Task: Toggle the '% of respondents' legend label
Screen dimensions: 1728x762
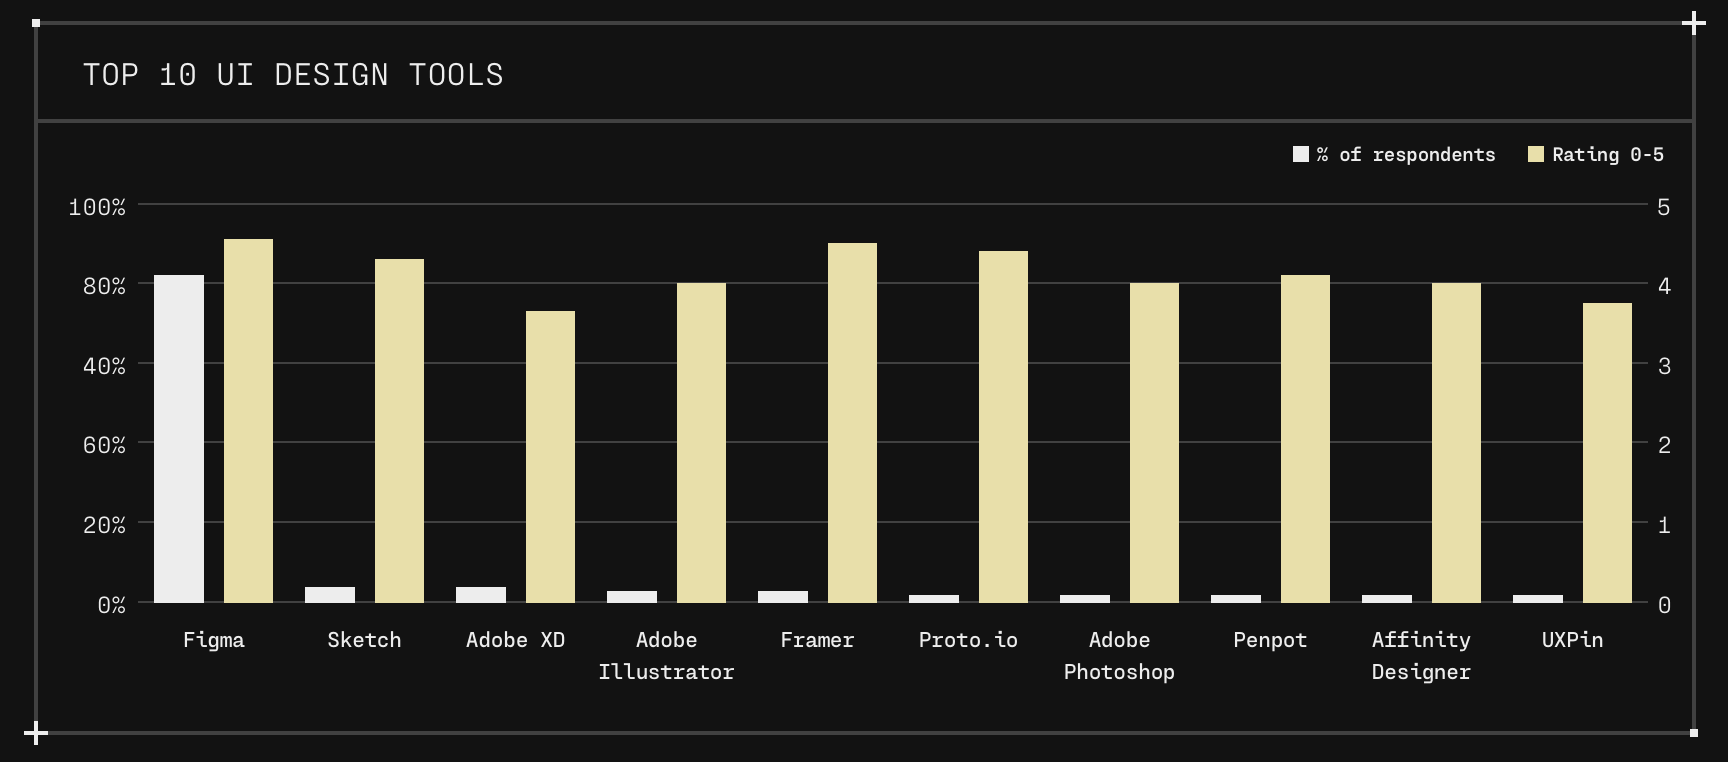Action: 1406,154
